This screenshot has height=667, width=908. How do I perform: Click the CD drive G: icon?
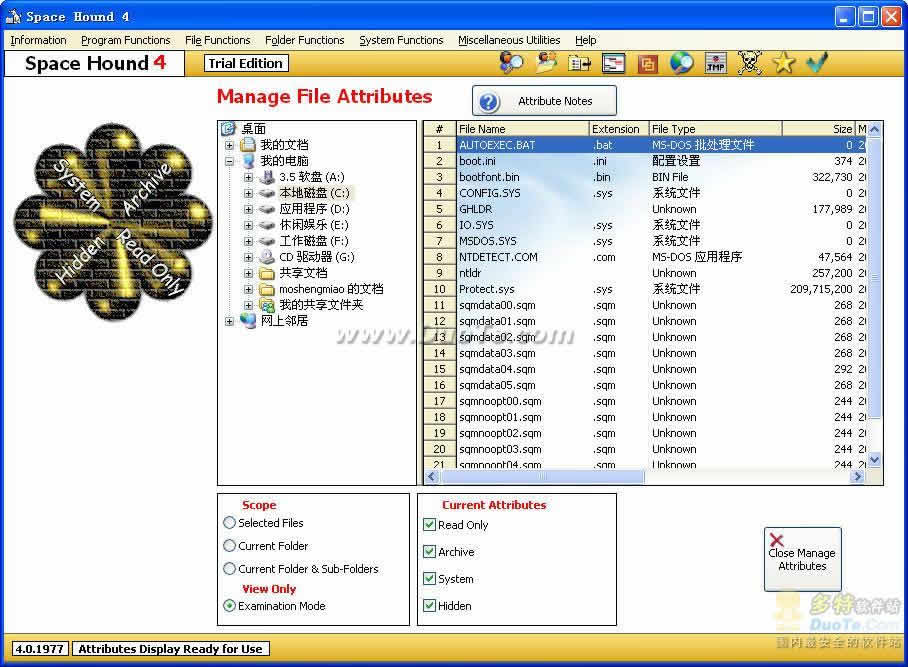267,256
